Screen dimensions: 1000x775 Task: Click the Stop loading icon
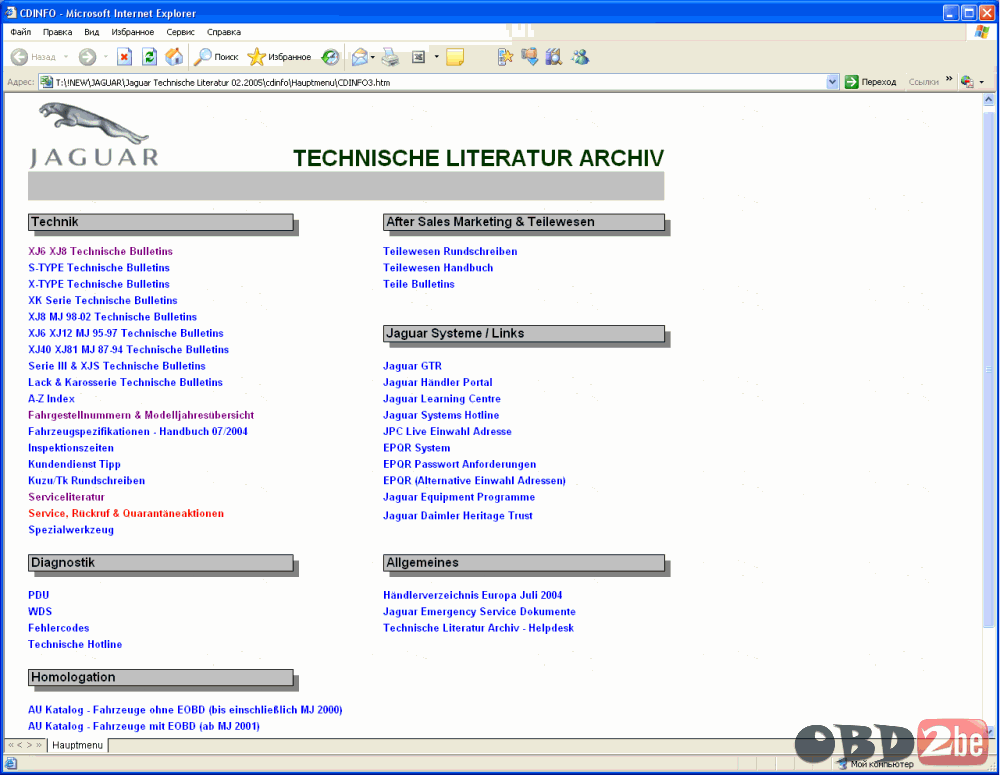click(x=124, y=57)
